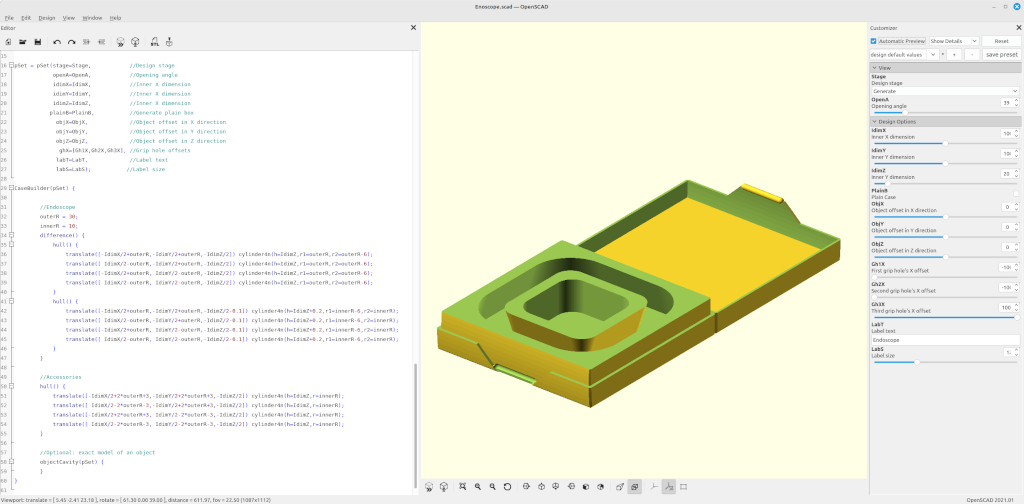
Task: Click the Open file icon in editor toolbar
Action: (x=23, y=42)
